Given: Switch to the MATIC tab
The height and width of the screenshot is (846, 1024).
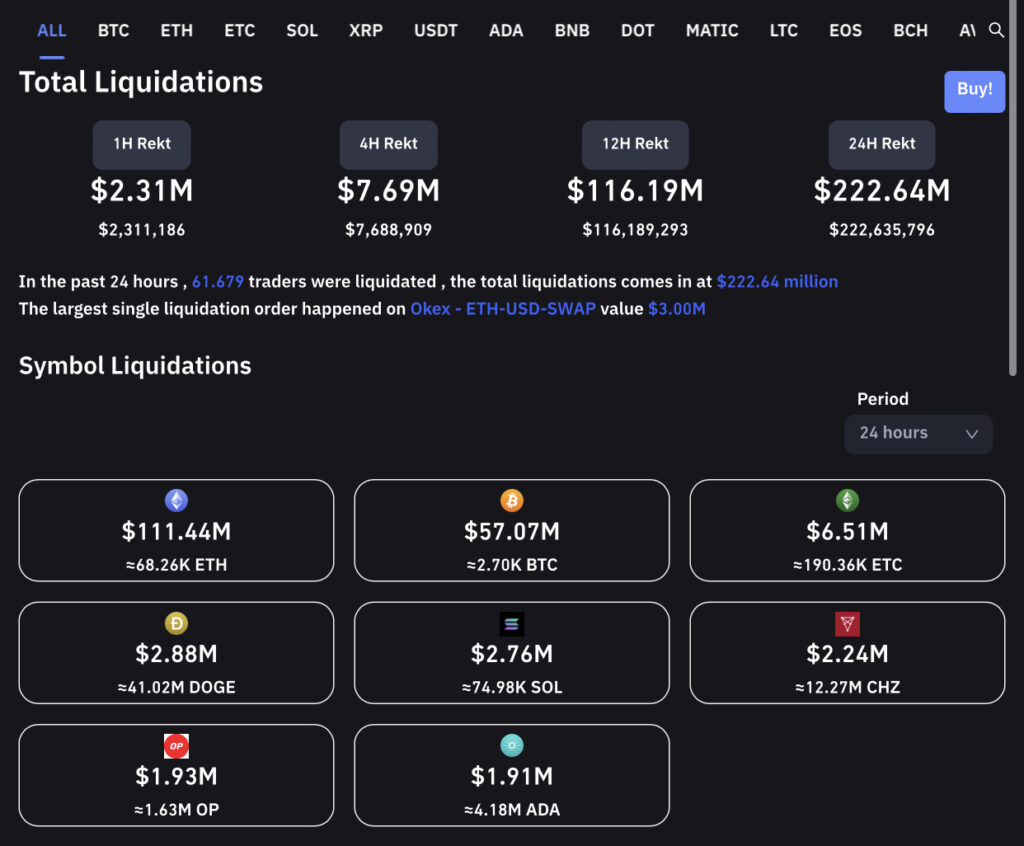Looking at the screenshot, I should (x=711, y=30).
